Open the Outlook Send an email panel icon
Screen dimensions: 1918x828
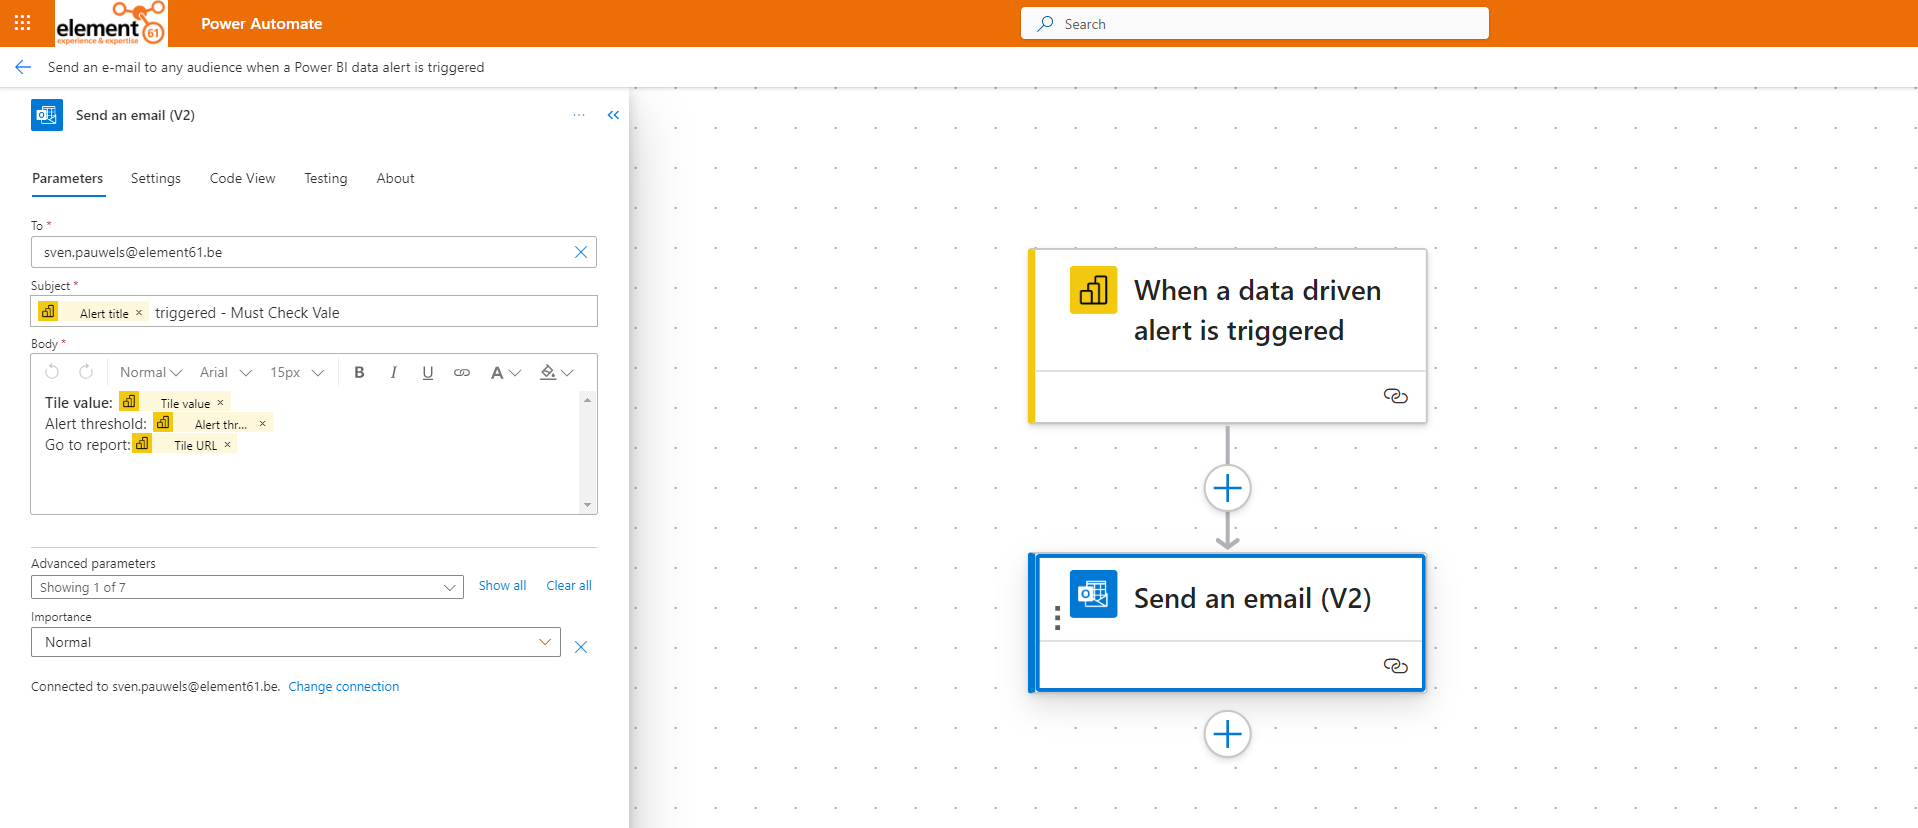point(47,115)
